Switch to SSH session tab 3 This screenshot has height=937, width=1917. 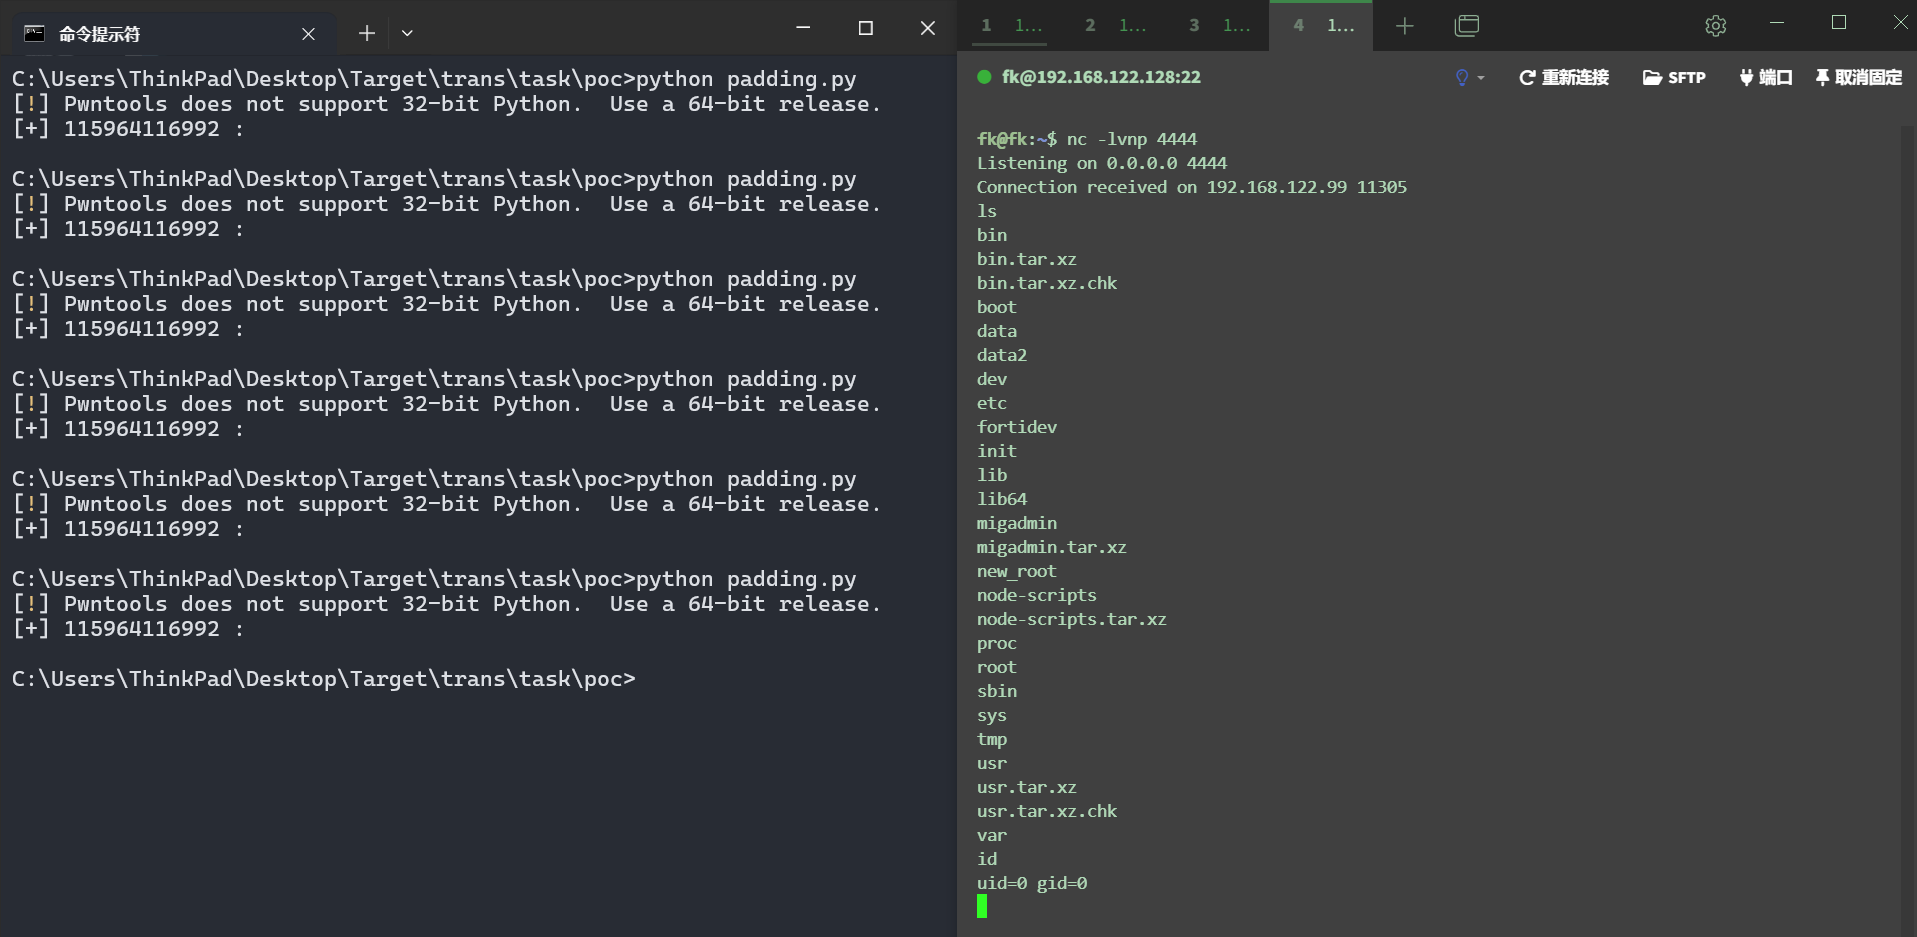[x=1220, y=25]
